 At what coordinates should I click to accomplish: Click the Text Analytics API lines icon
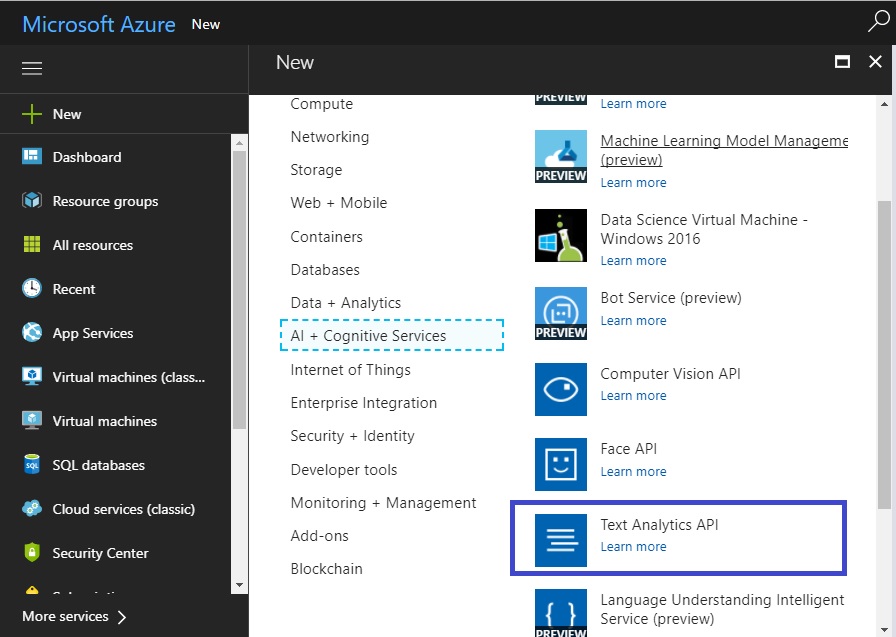point(561,540)
